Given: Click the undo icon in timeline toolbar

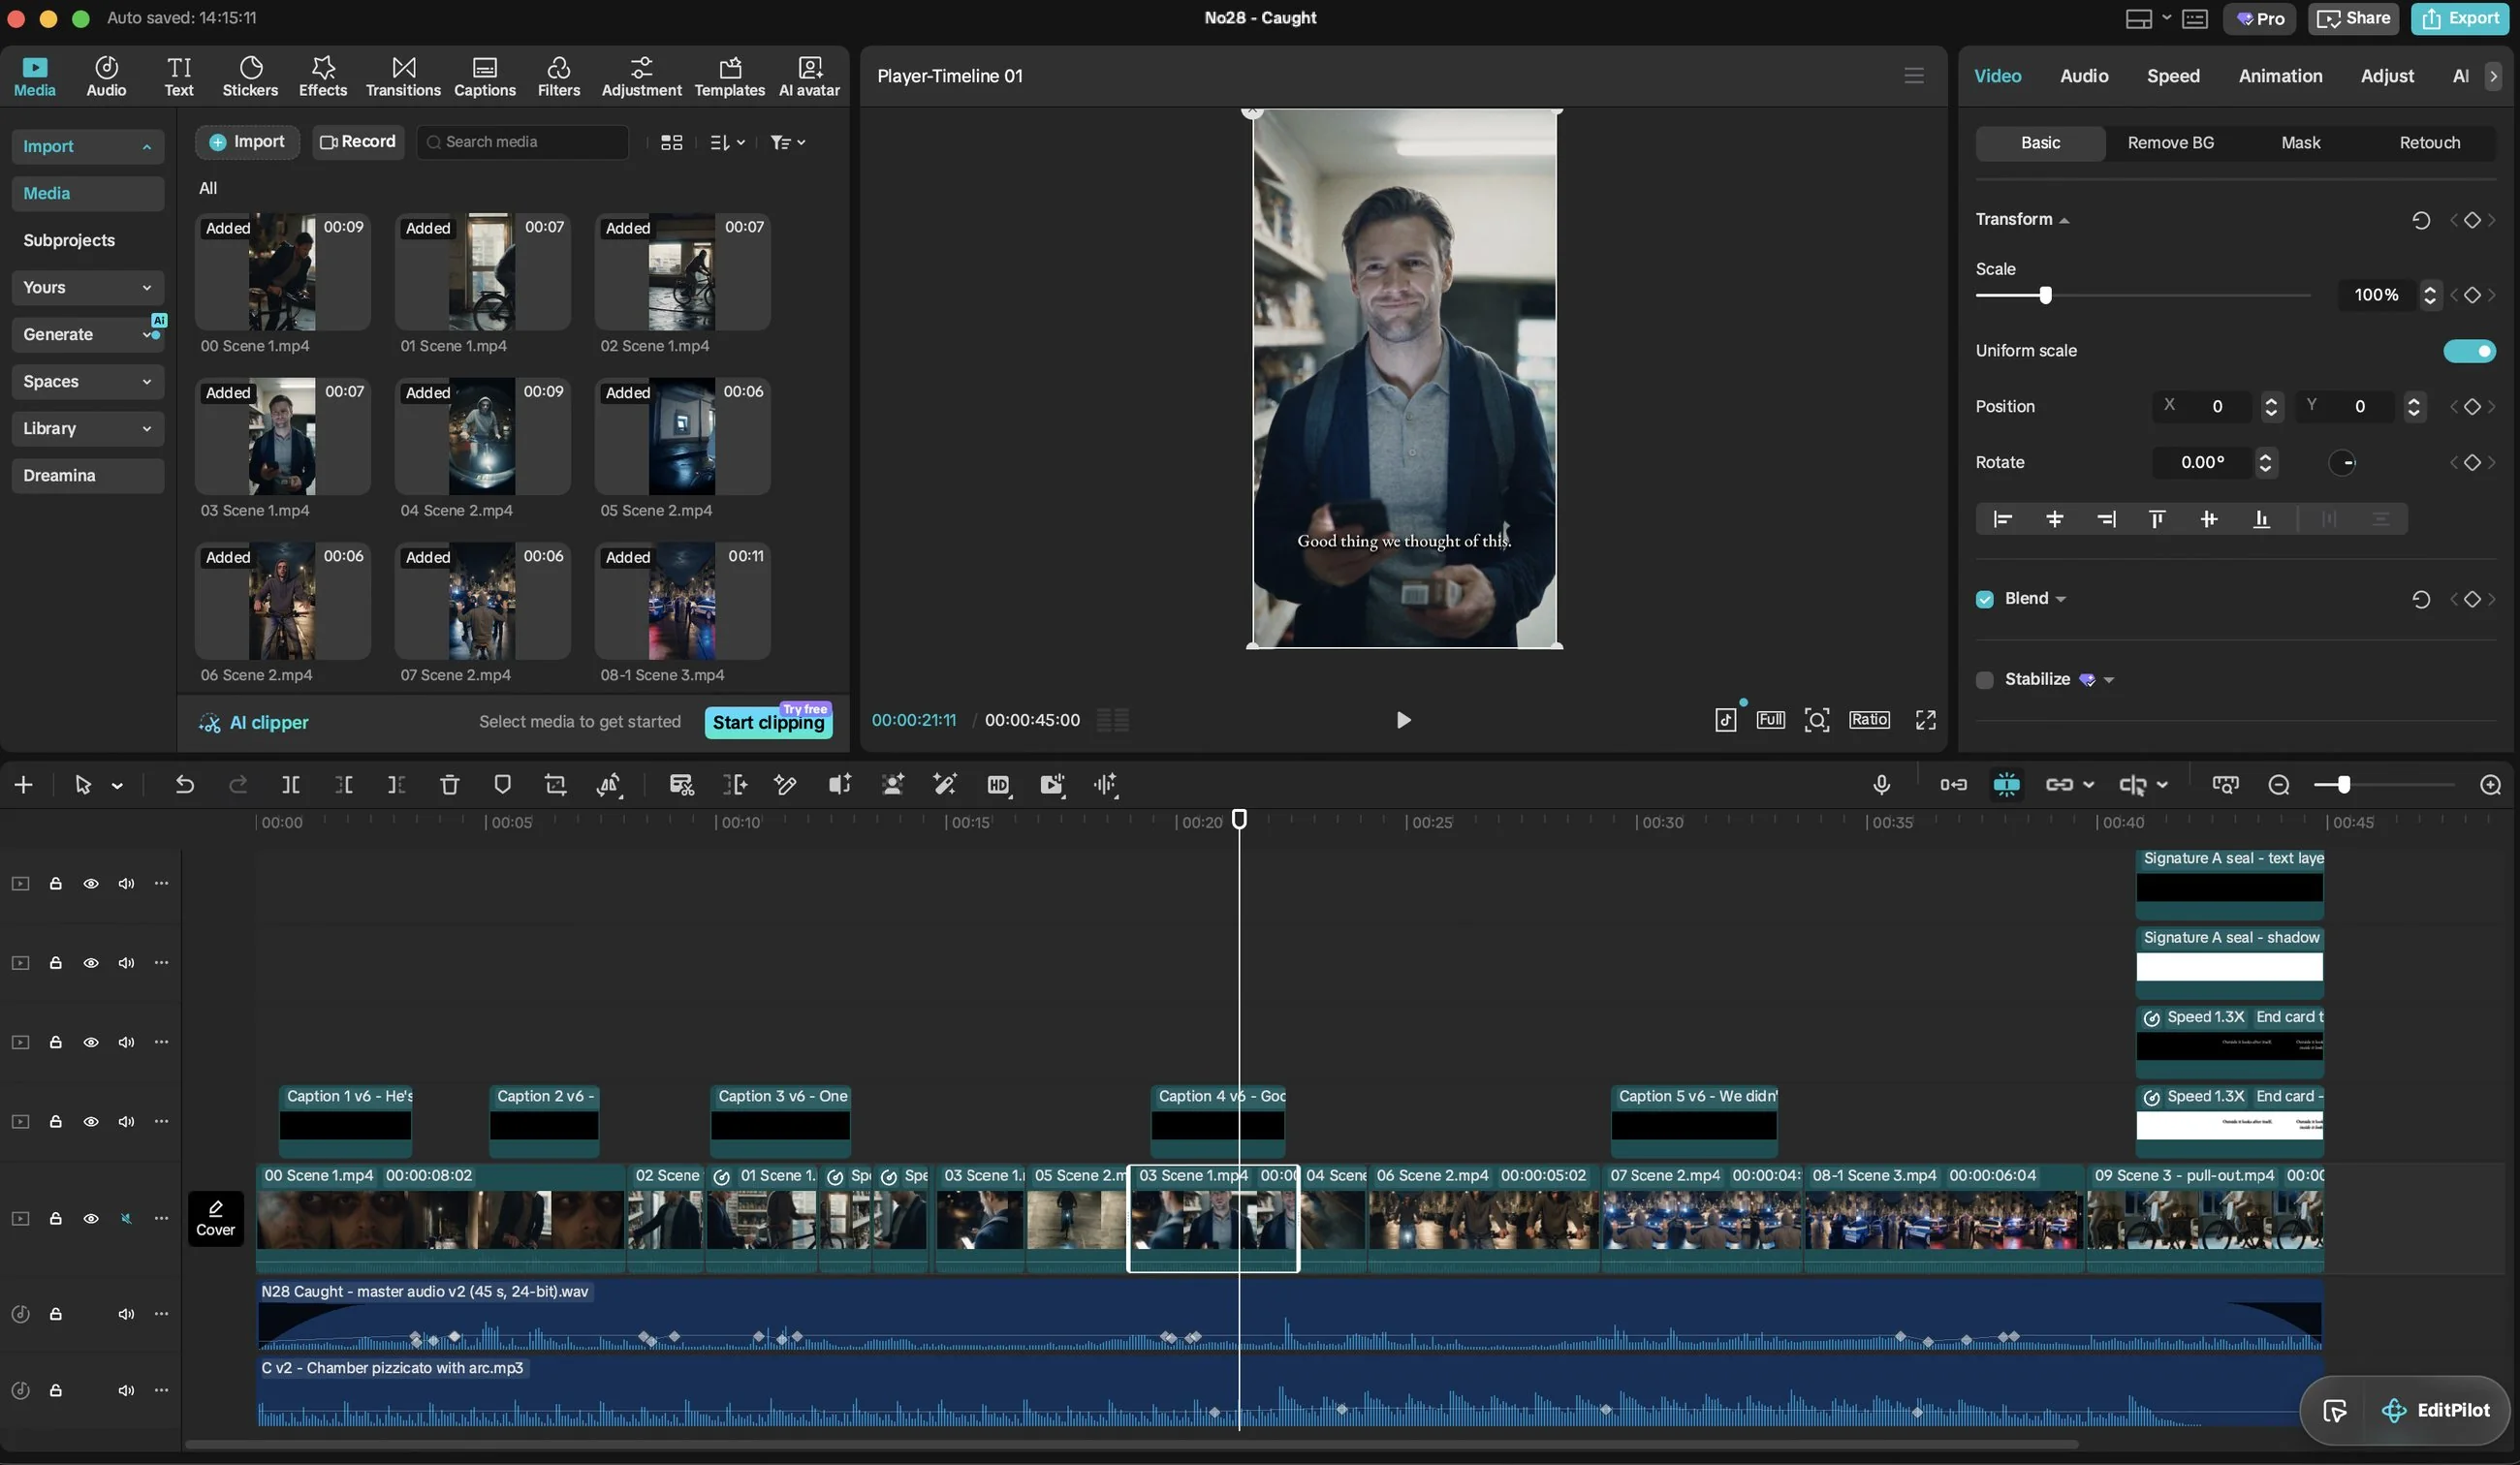Looking at the screenshot, I should pos(185,785).
